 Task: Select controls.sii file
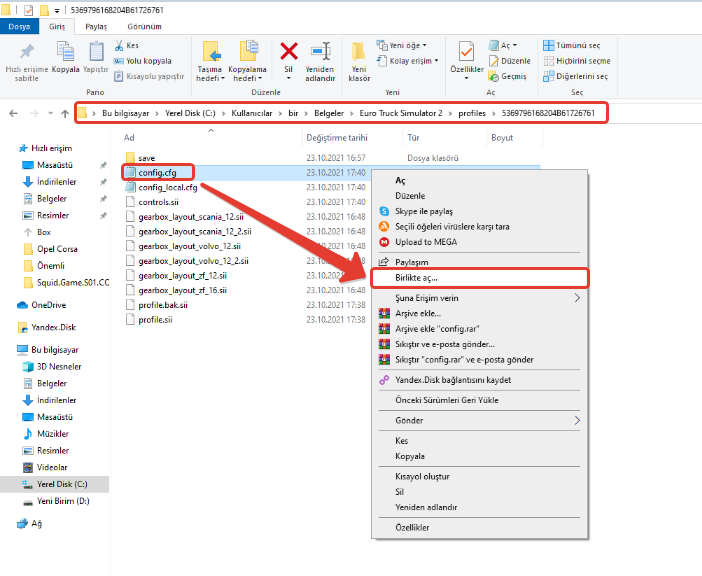click(158, 202)
